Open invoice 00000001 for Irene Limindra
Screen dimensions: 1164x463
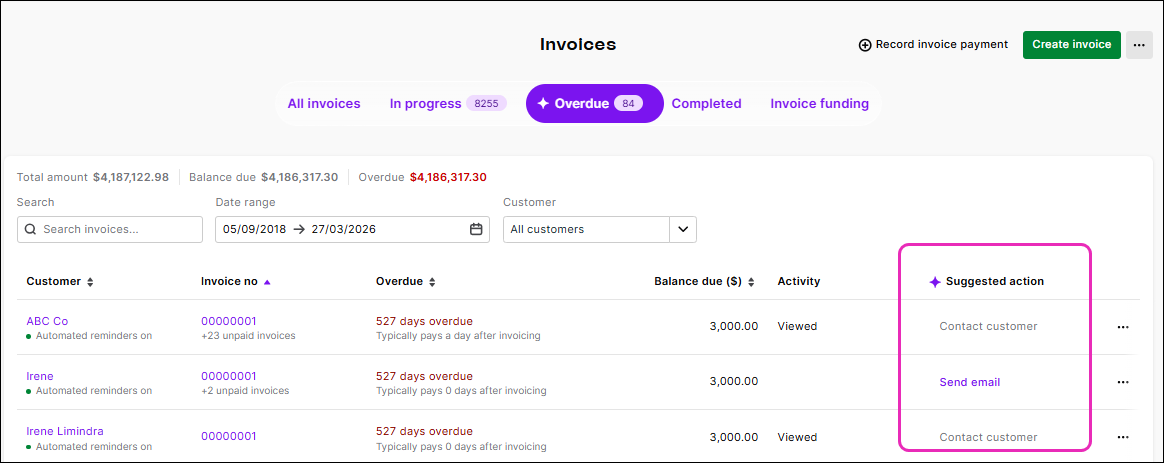[229, 436]
